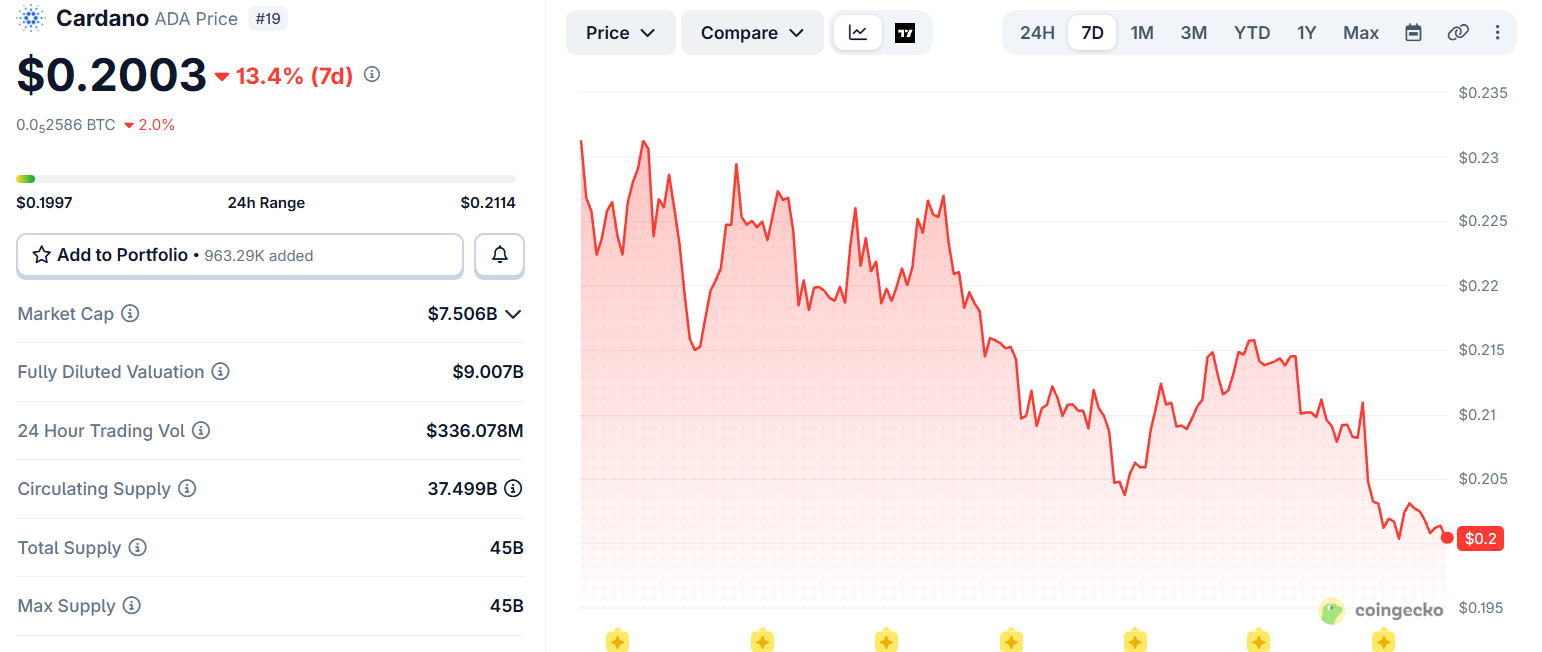Select the Max time range

[1361, 33]
